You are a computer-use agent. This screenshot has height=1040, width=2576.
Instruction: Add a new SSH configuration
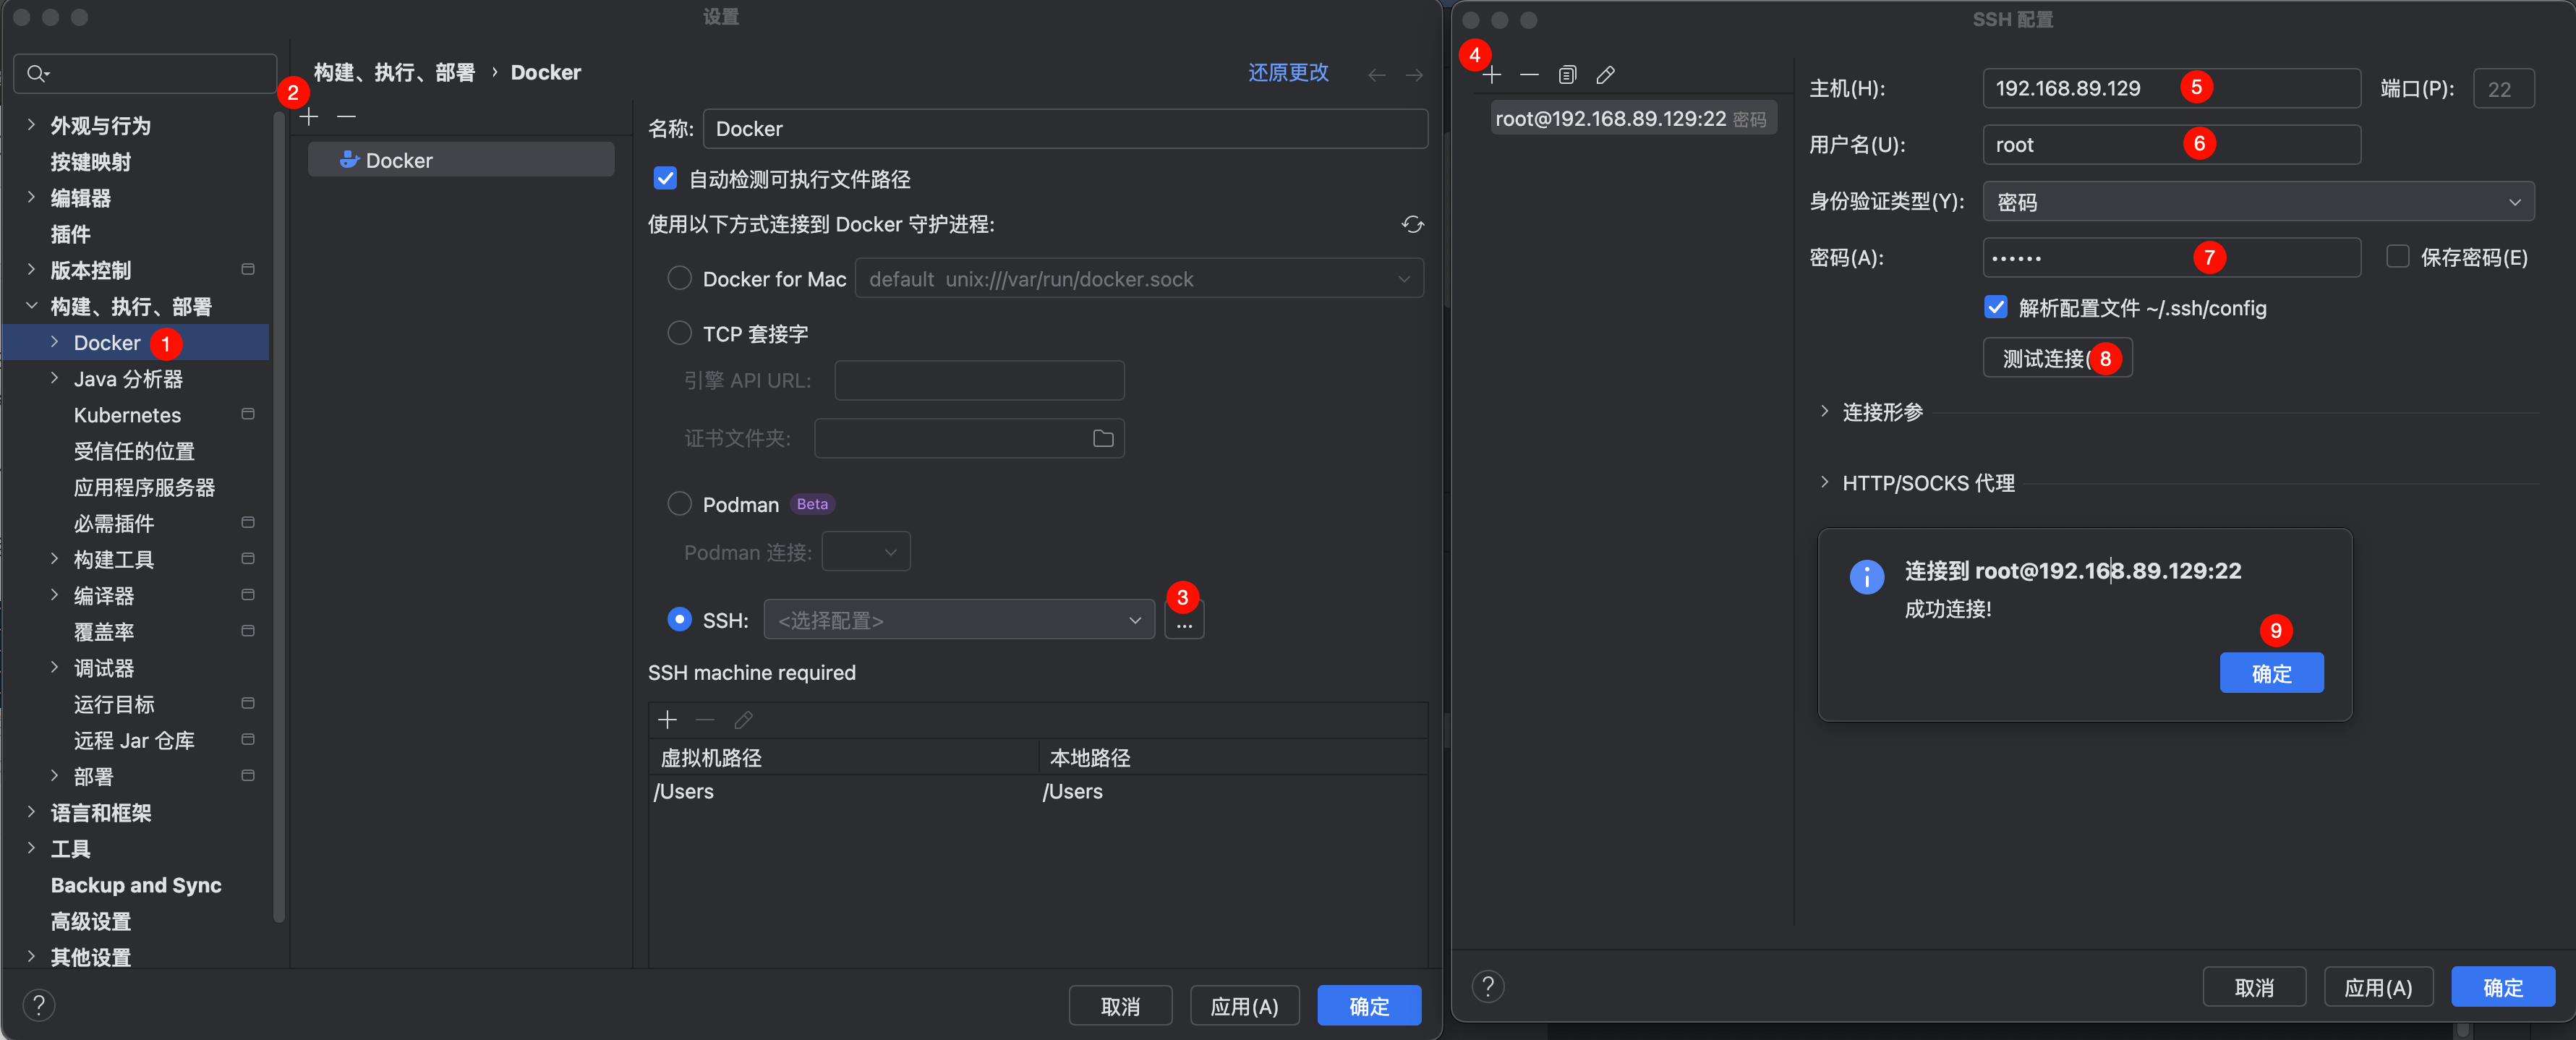[1491, 75]
